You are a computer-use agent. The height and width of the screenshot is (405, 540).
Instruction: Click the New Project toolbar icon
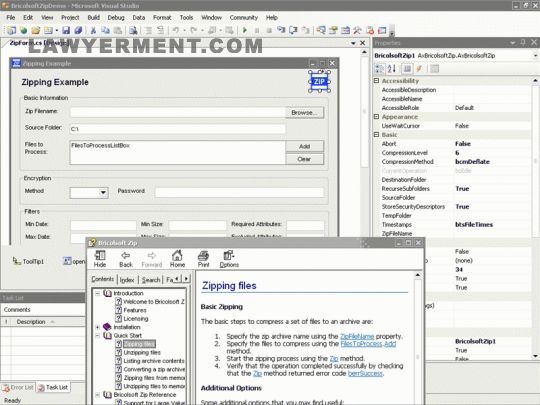point(11,30)
